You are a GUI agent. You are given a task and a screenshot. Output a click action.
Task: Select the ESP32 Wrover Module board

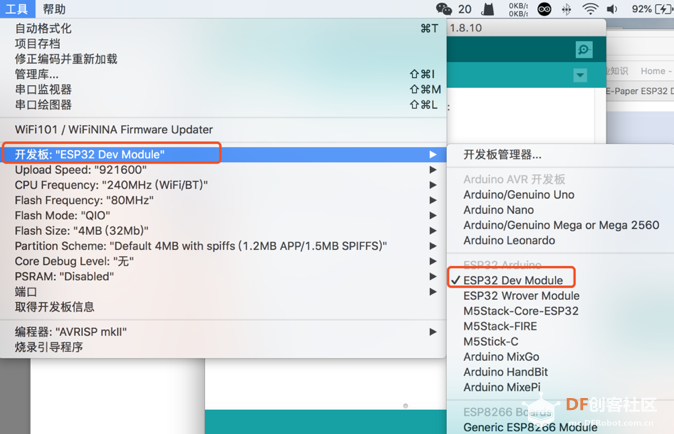(561, 296)
